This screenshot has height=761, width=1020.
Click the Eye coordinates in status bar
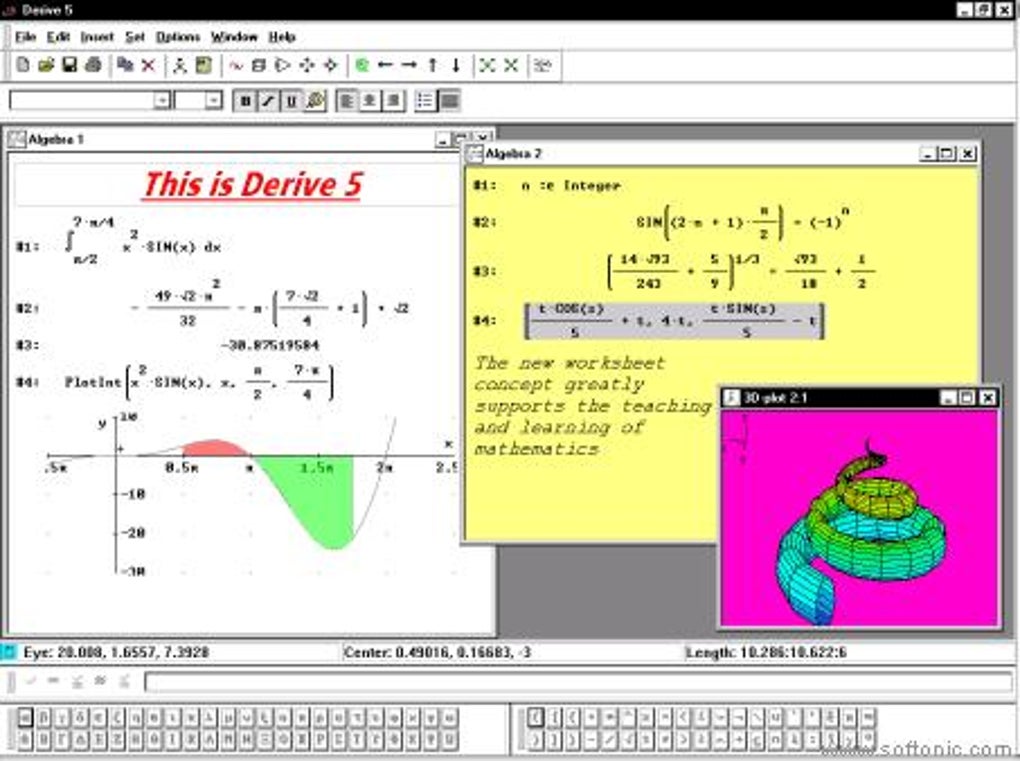(x=116, y=652)
